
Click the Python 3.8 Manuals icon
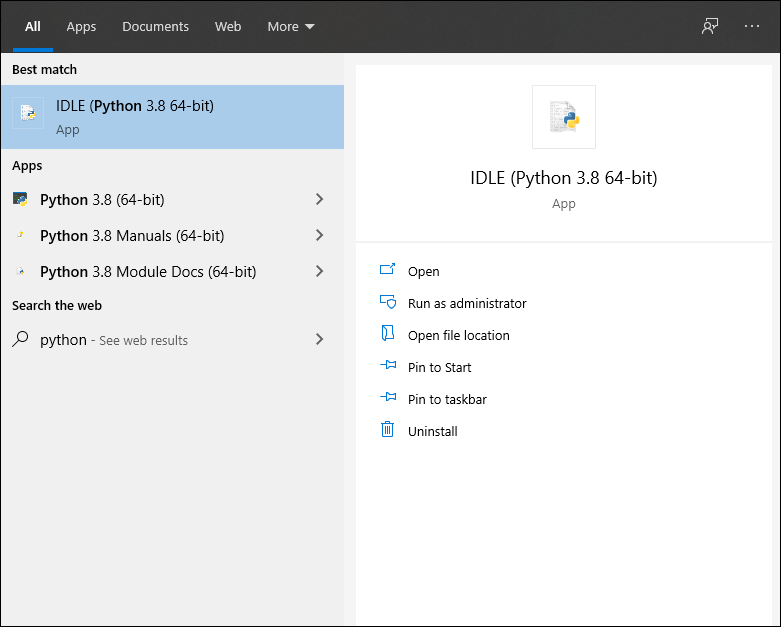[20, 235]
